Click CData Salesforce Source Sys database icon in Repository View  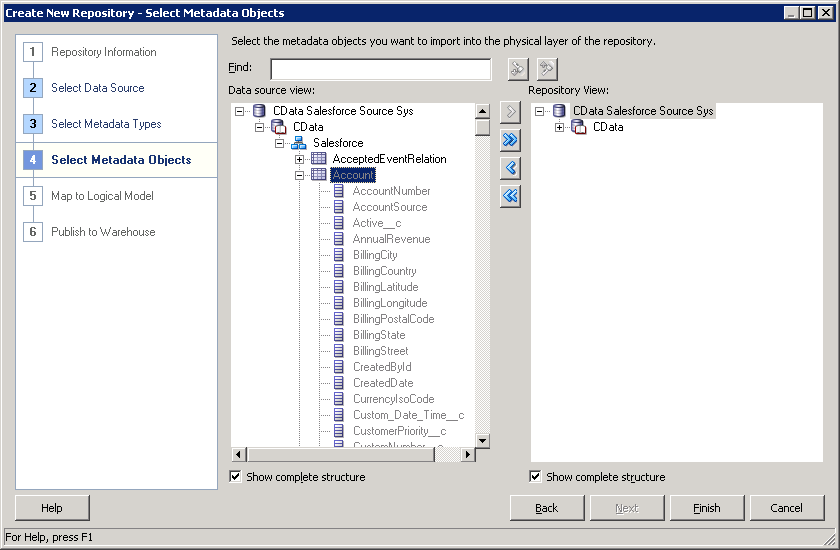pos(559,111)
